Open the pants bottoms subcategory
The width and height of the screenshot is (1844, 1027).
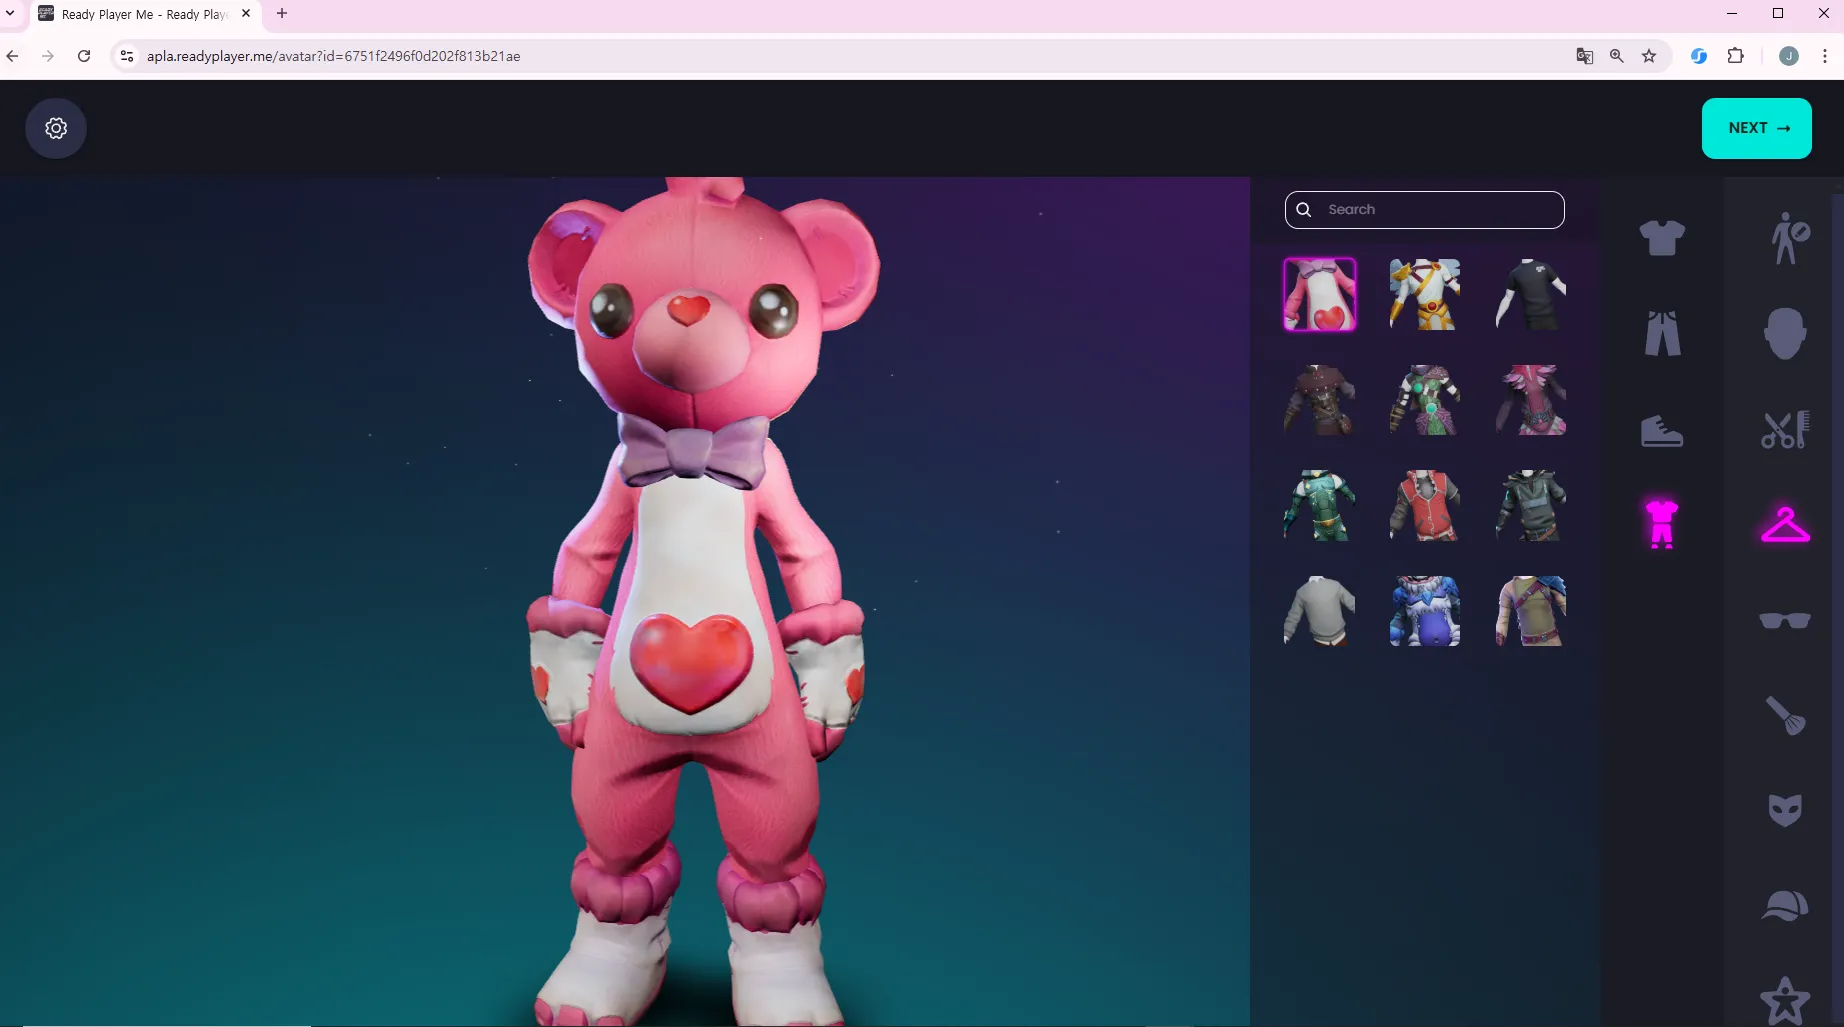point(1662,333)
